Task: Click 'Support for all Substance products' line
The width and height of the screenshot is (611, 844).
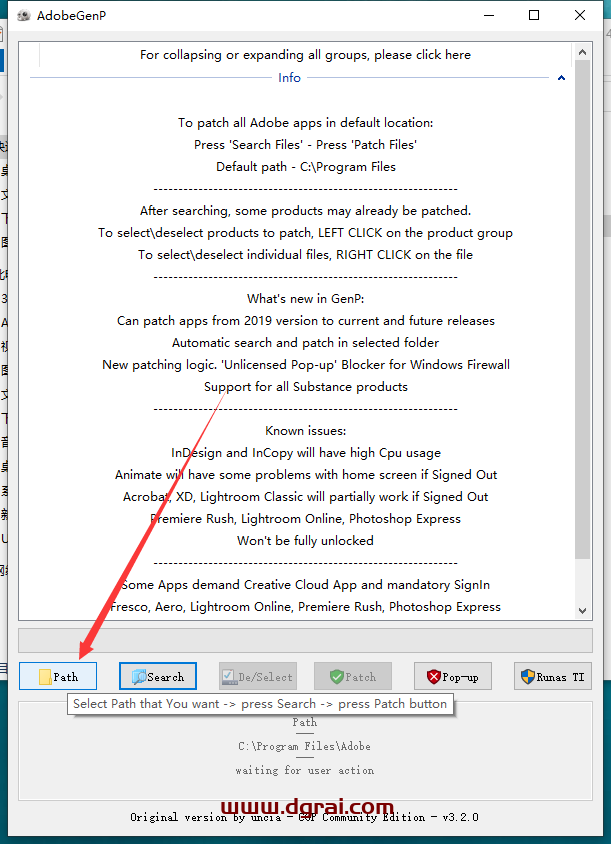Action: click(306, 386)
